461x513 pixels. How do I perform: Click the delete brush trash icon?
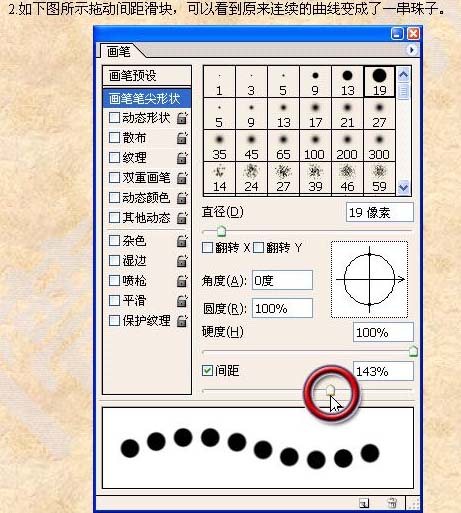click(392, 503)
